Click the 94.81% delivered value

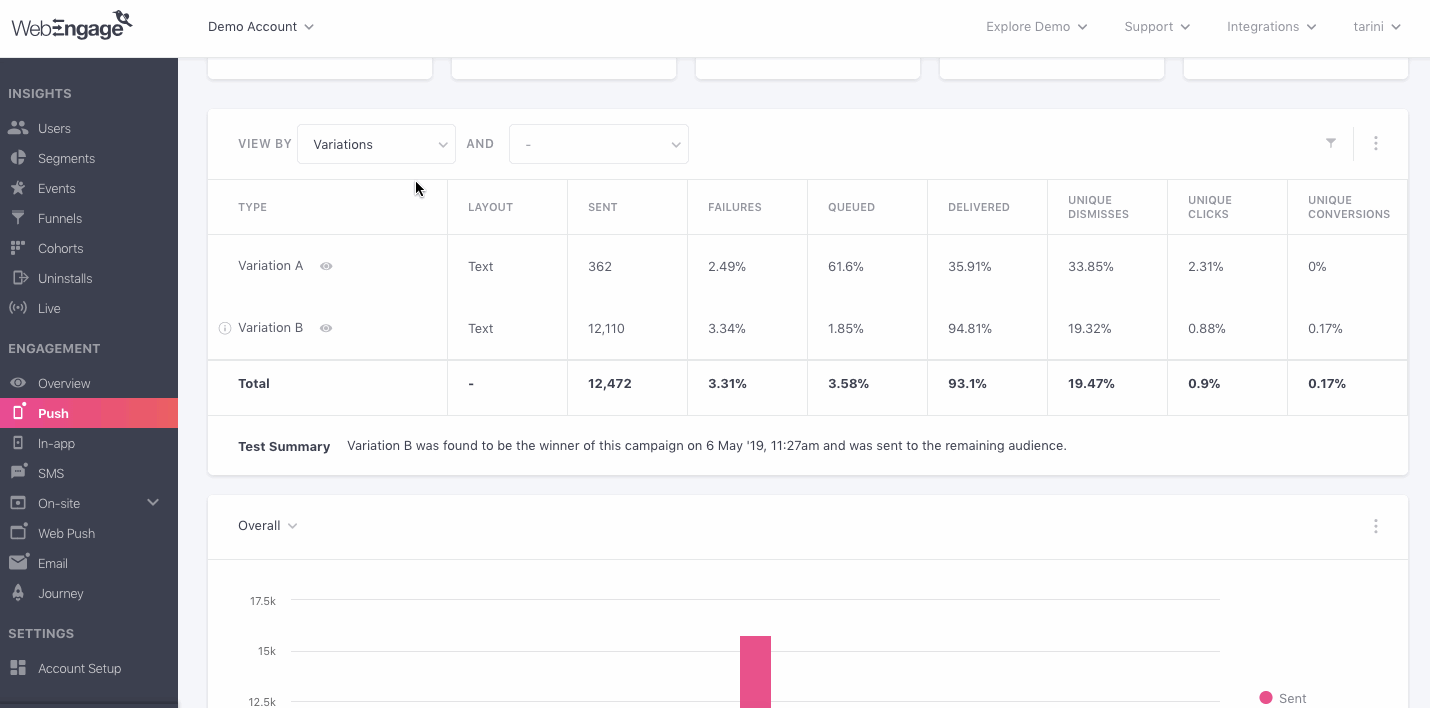click(970, 328)
